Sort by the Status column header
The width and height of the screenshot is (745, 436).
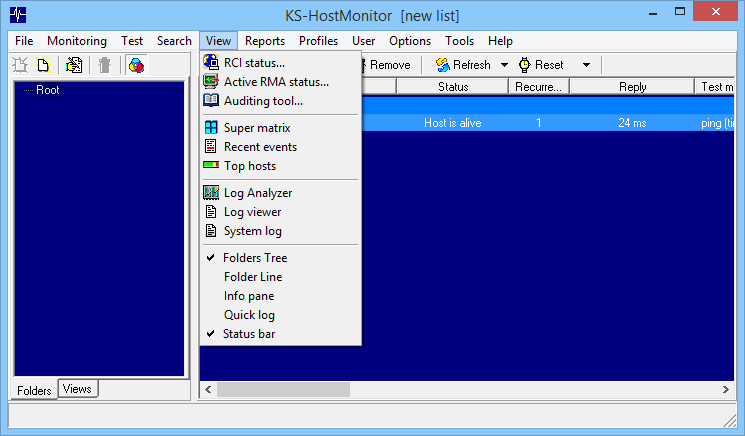pos(453,87)
